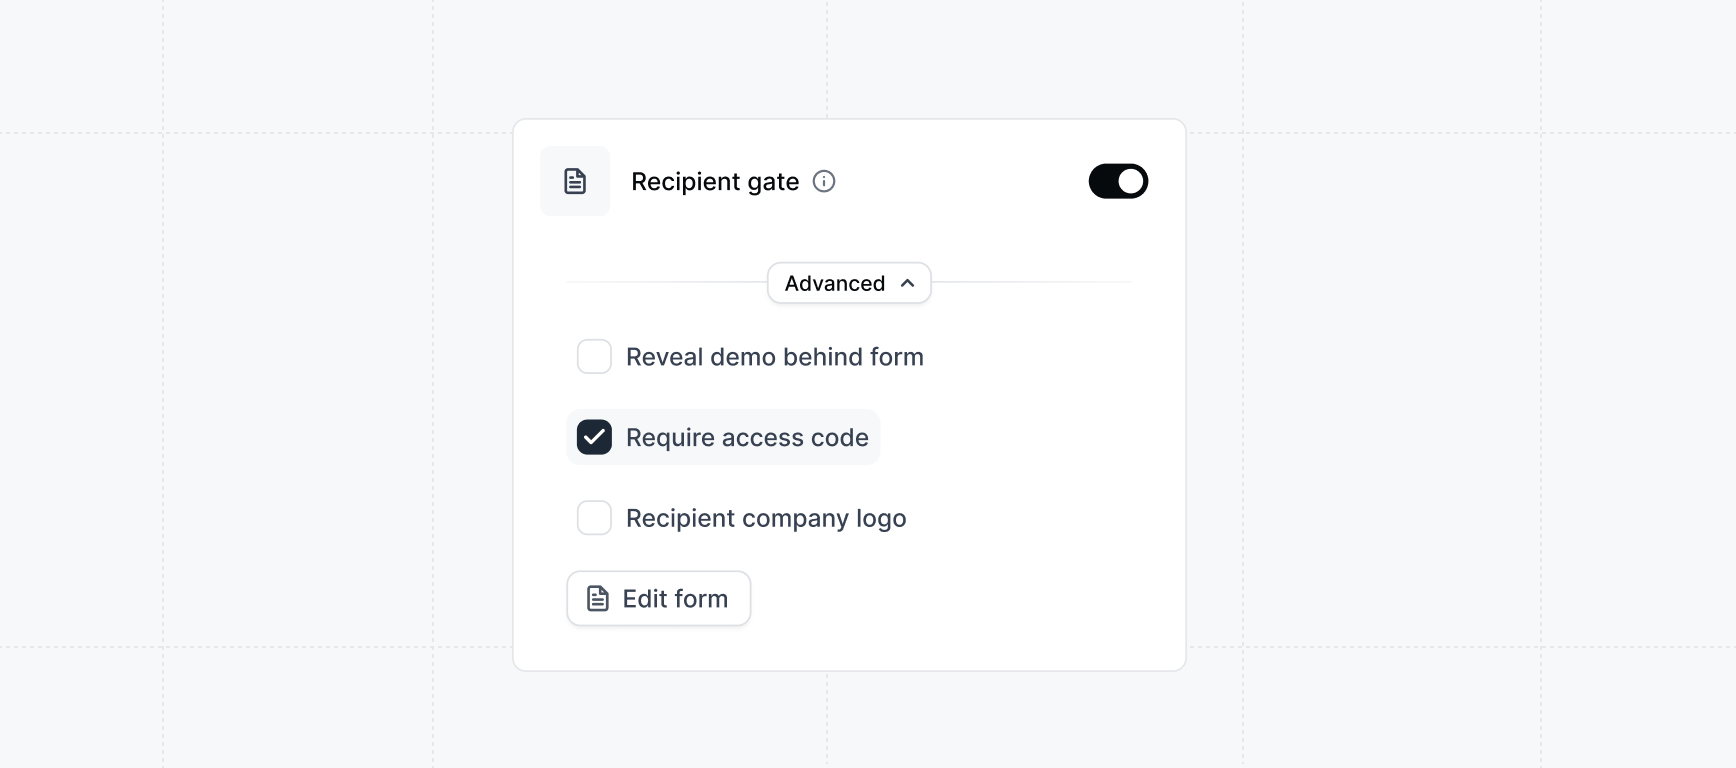
Task: Click the Reveal demo behind form label
Action: (x=775, y=357)
